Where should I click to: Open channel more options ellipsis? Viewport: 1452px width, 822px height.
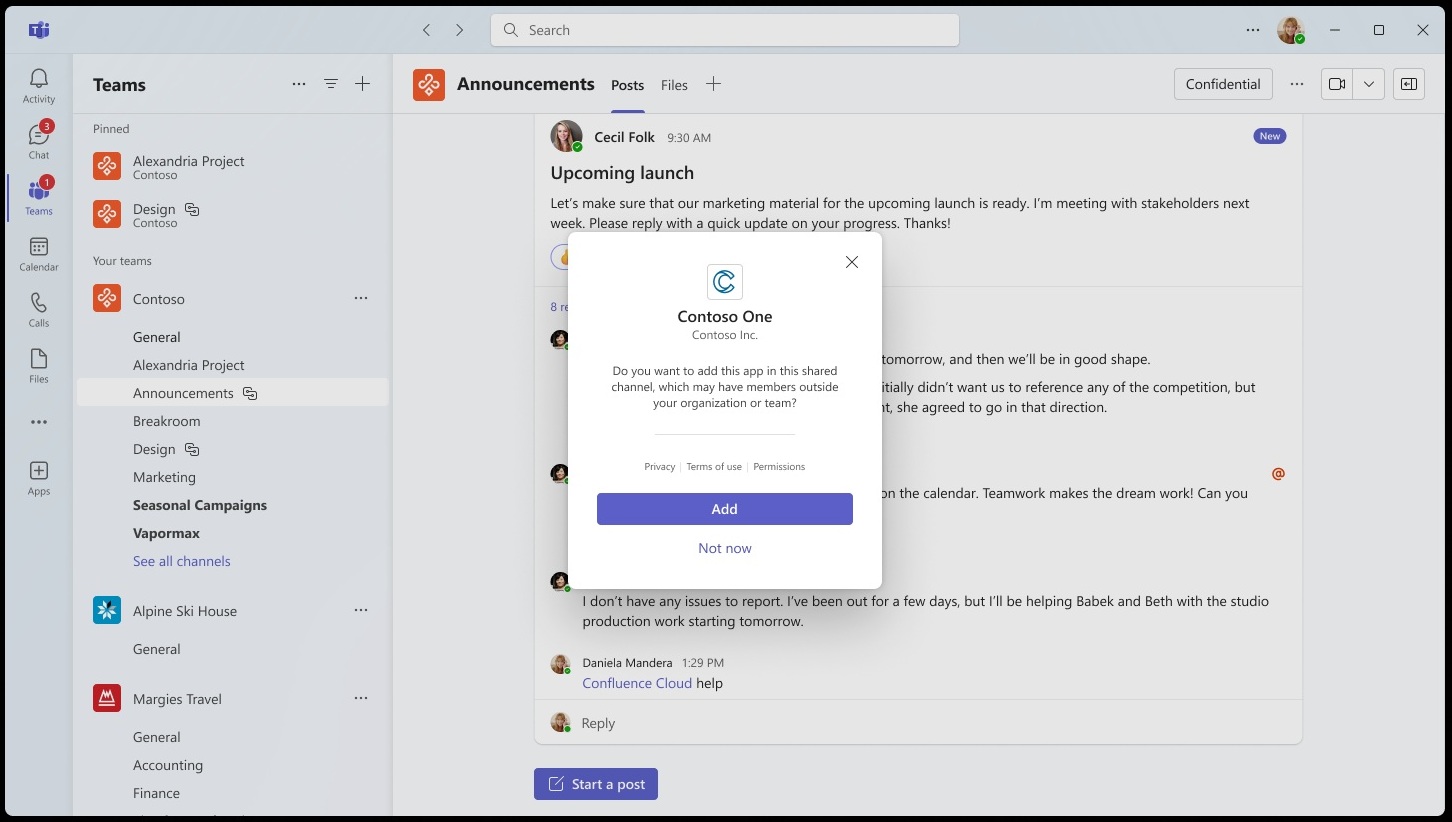click(x=1297, y=84)
